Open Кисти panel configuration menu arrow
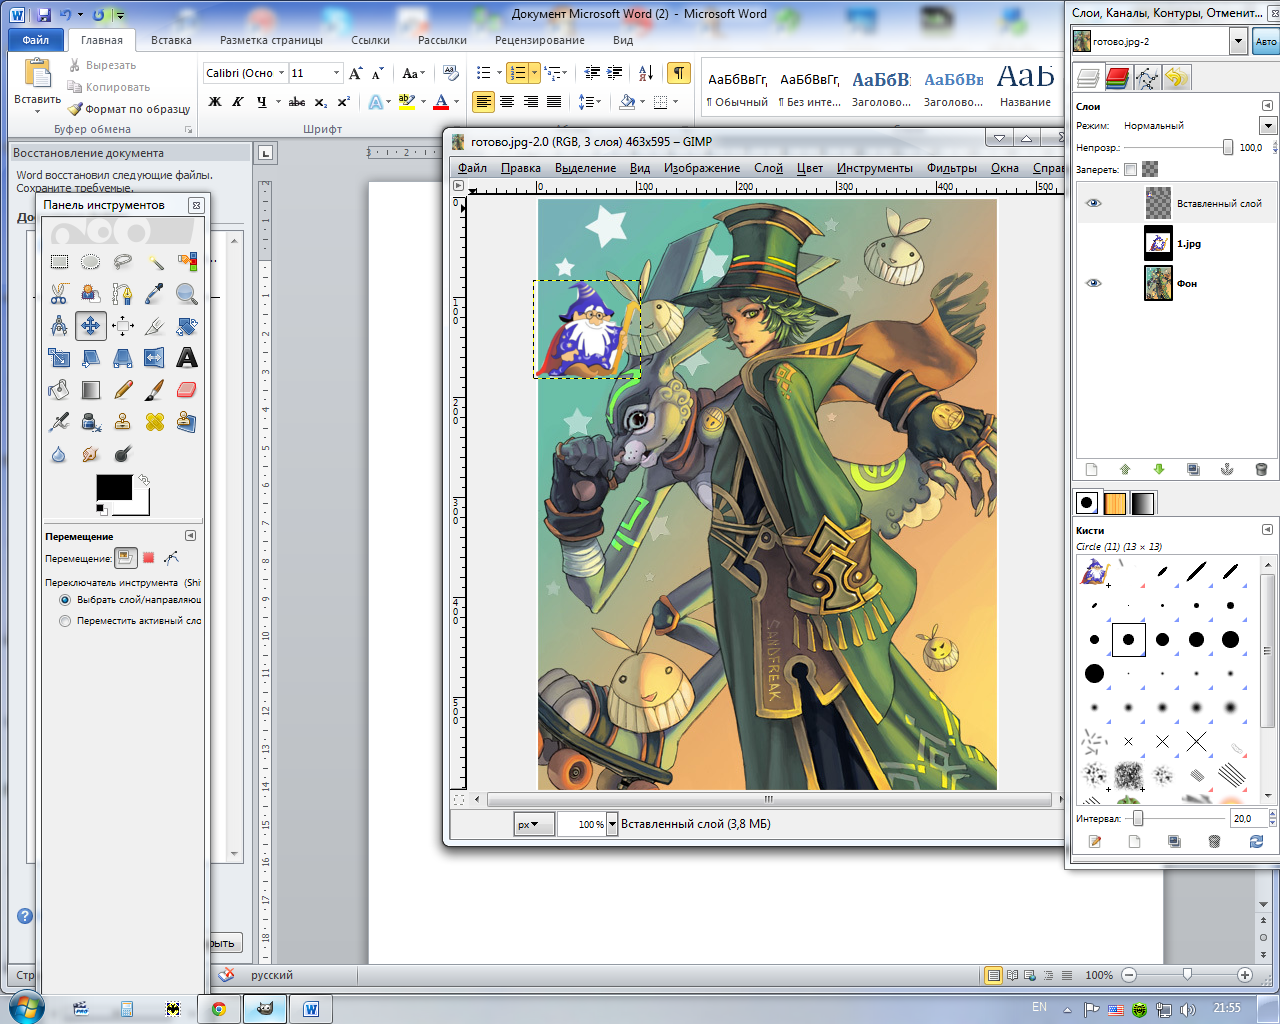The height and width of the screenshot is (1024, 1280). click(x=1267, y=530)
